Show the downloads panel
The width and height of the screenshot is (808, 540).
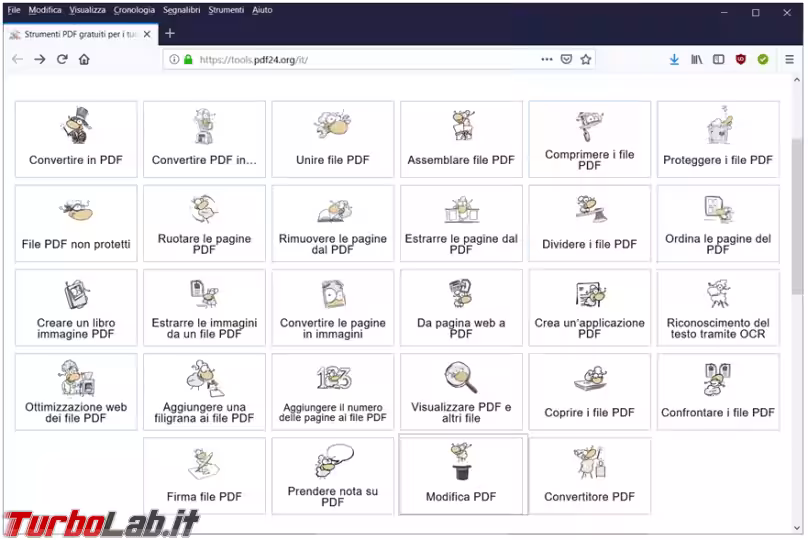(x=674, y=59)
